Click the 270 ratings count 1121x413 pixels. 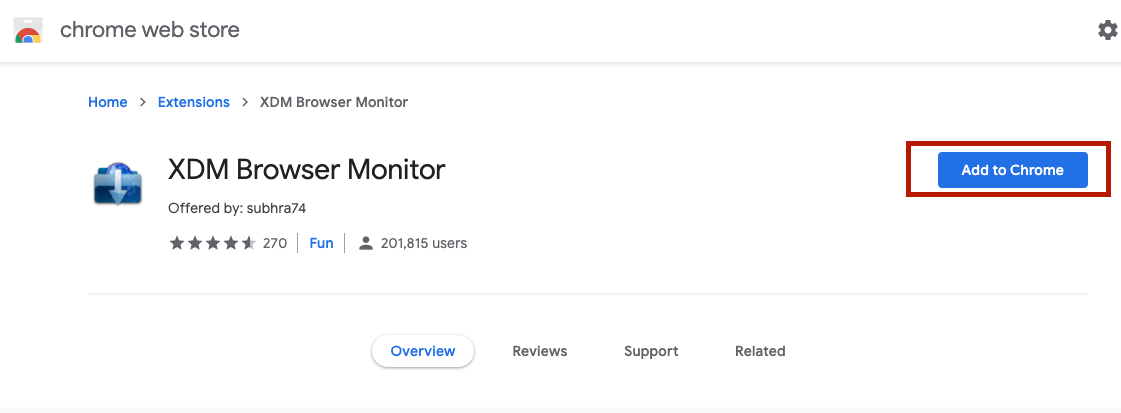coord(275,243)
